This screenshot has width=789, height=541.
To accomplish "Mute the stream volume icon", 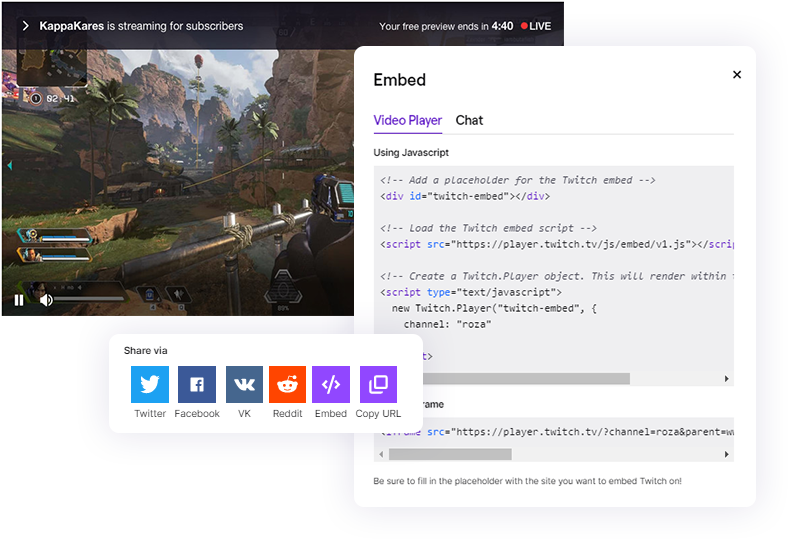I will click(x=46, y=300).
